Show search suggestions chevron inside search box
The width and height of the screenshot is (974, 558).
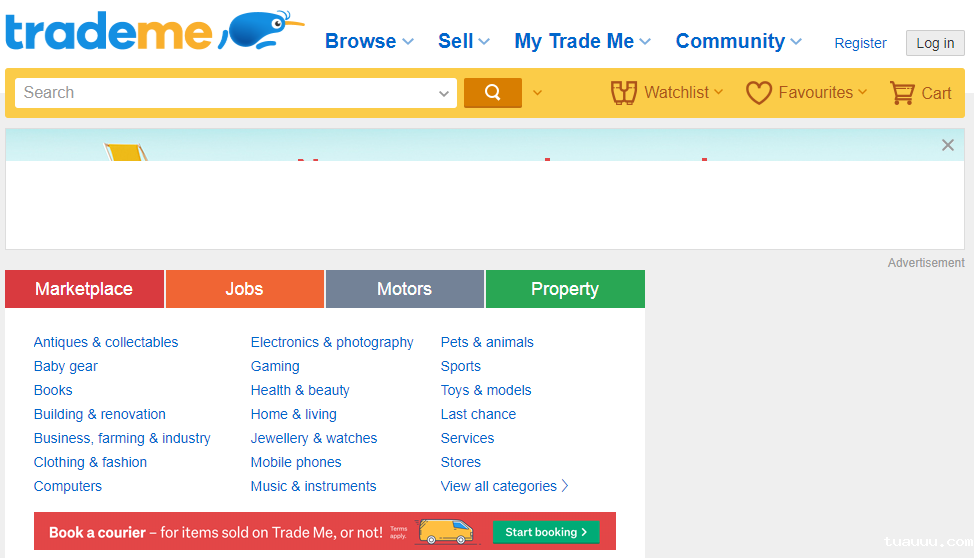tap(444, 93)
